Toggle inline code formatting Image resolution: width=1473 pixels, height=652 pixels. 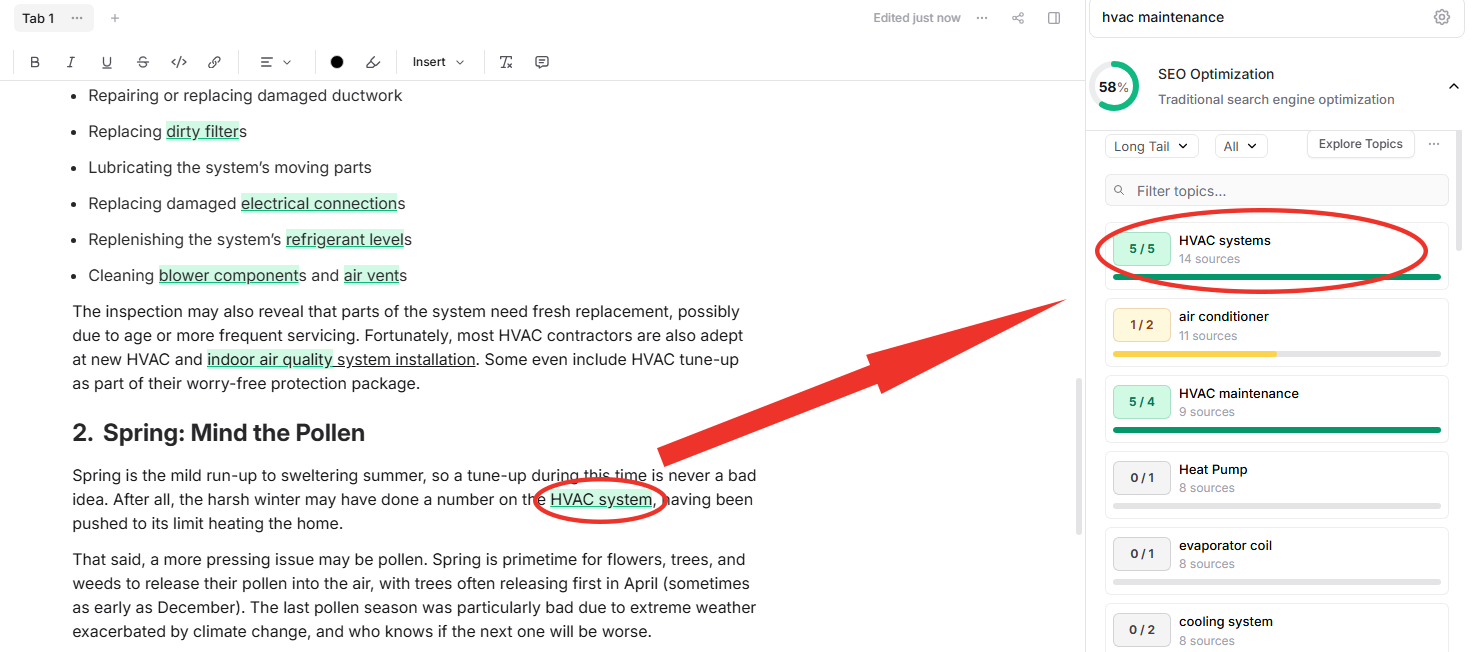pyautogui.click(x=179, y=62)
